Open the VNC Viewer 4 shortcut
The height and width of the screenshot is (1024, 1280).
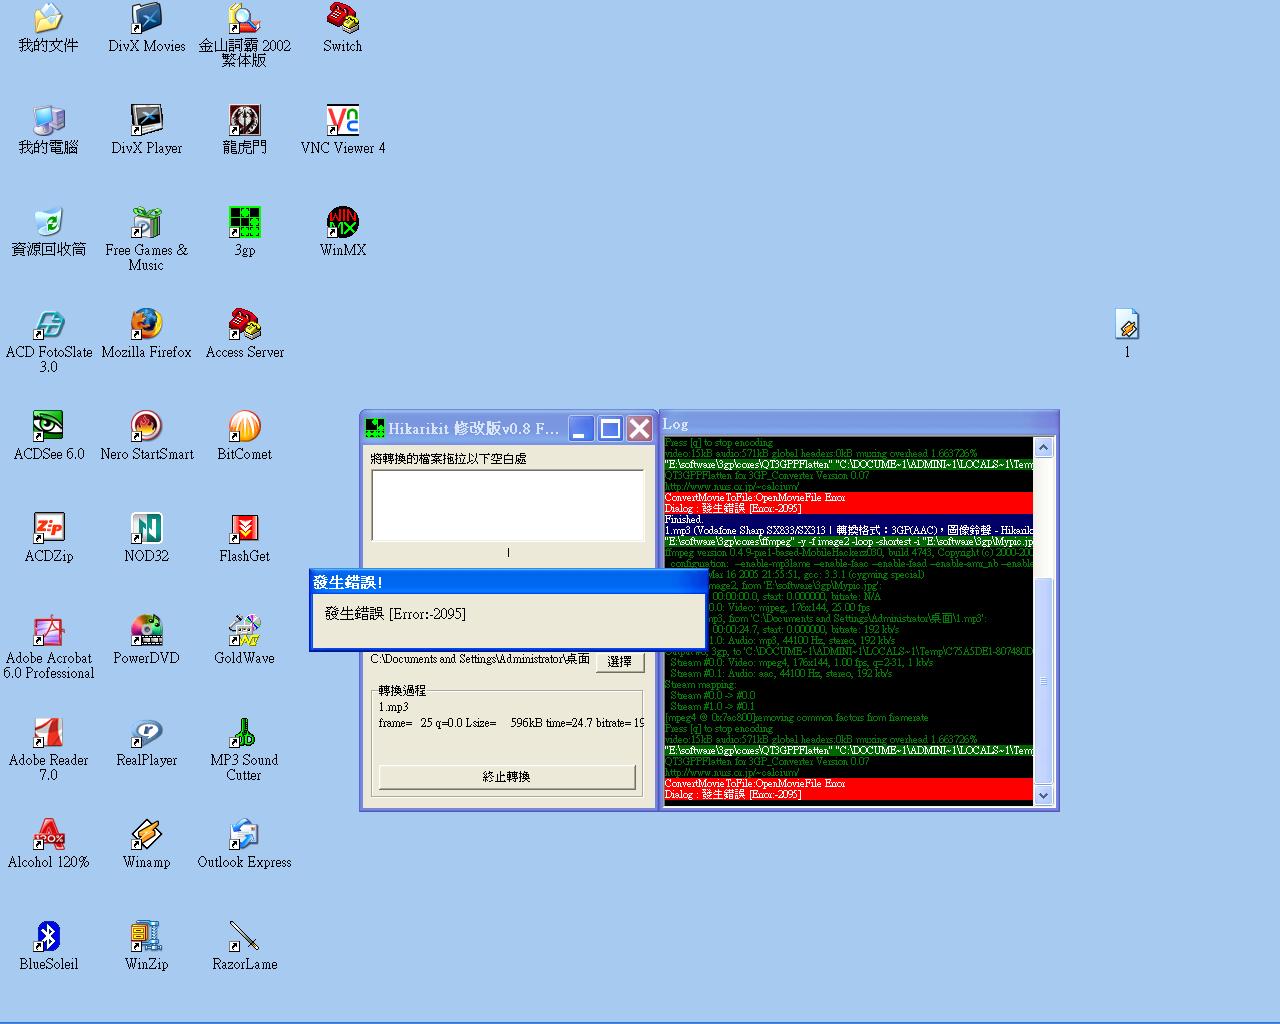342,121
